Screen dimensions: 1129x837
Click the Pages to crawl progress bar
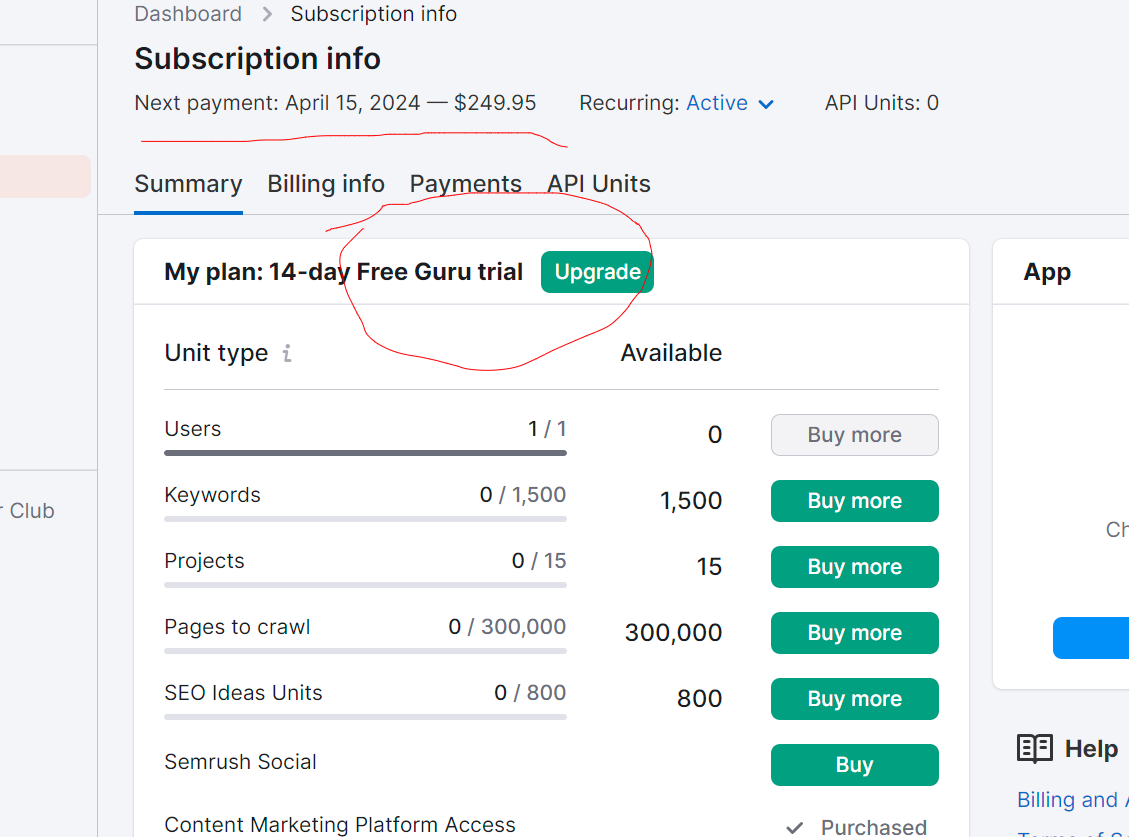[365, 651]
